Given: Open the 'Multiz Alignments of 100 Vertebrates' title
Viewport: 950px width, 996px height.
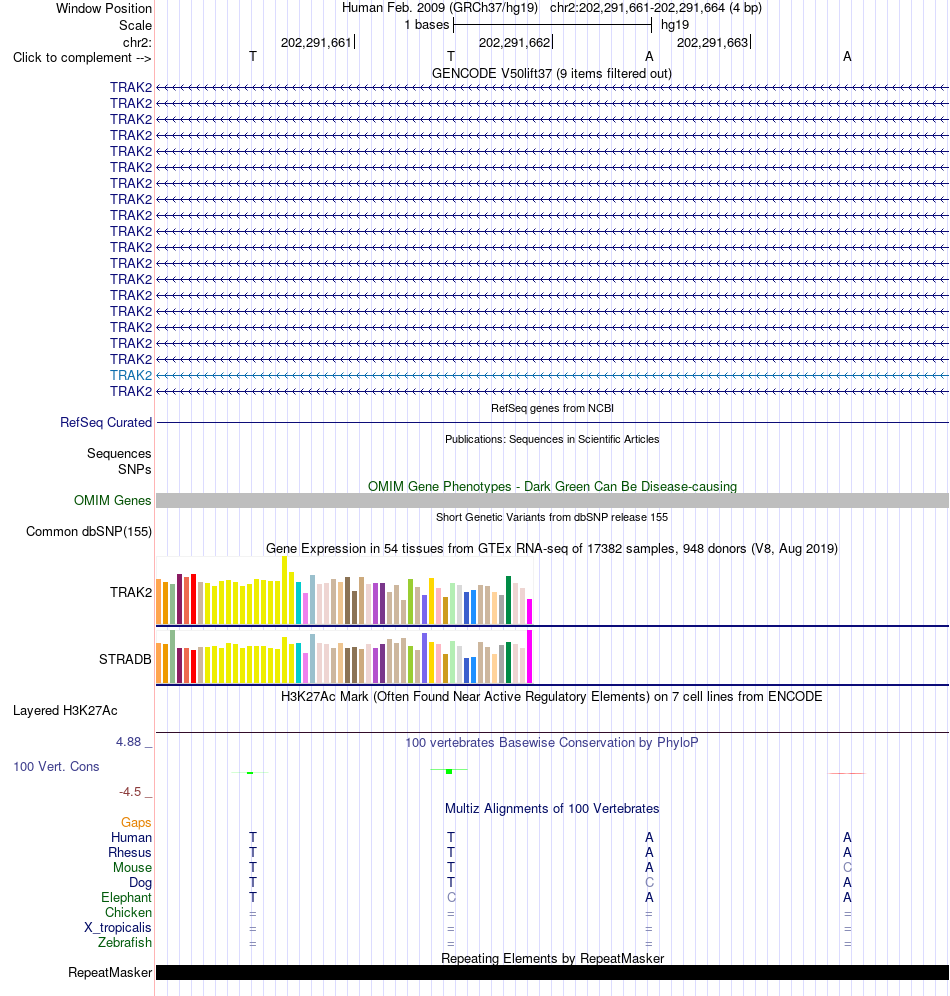Looking at the screenshot, I should click(x=552, y=809).
